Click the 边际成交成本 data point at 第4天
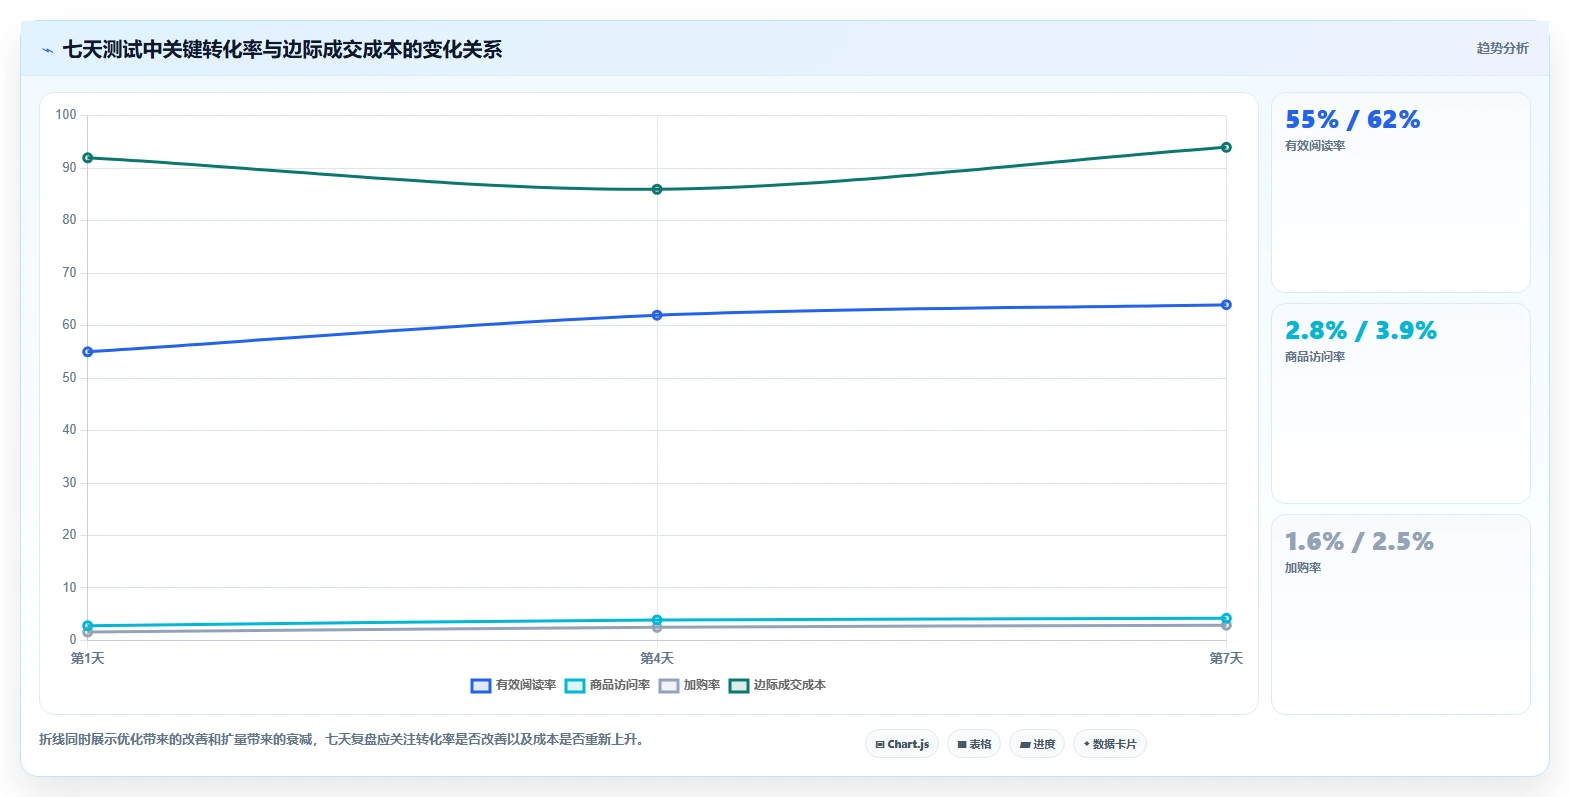This screenshot has height=797, width=1570. click(657, 189)
